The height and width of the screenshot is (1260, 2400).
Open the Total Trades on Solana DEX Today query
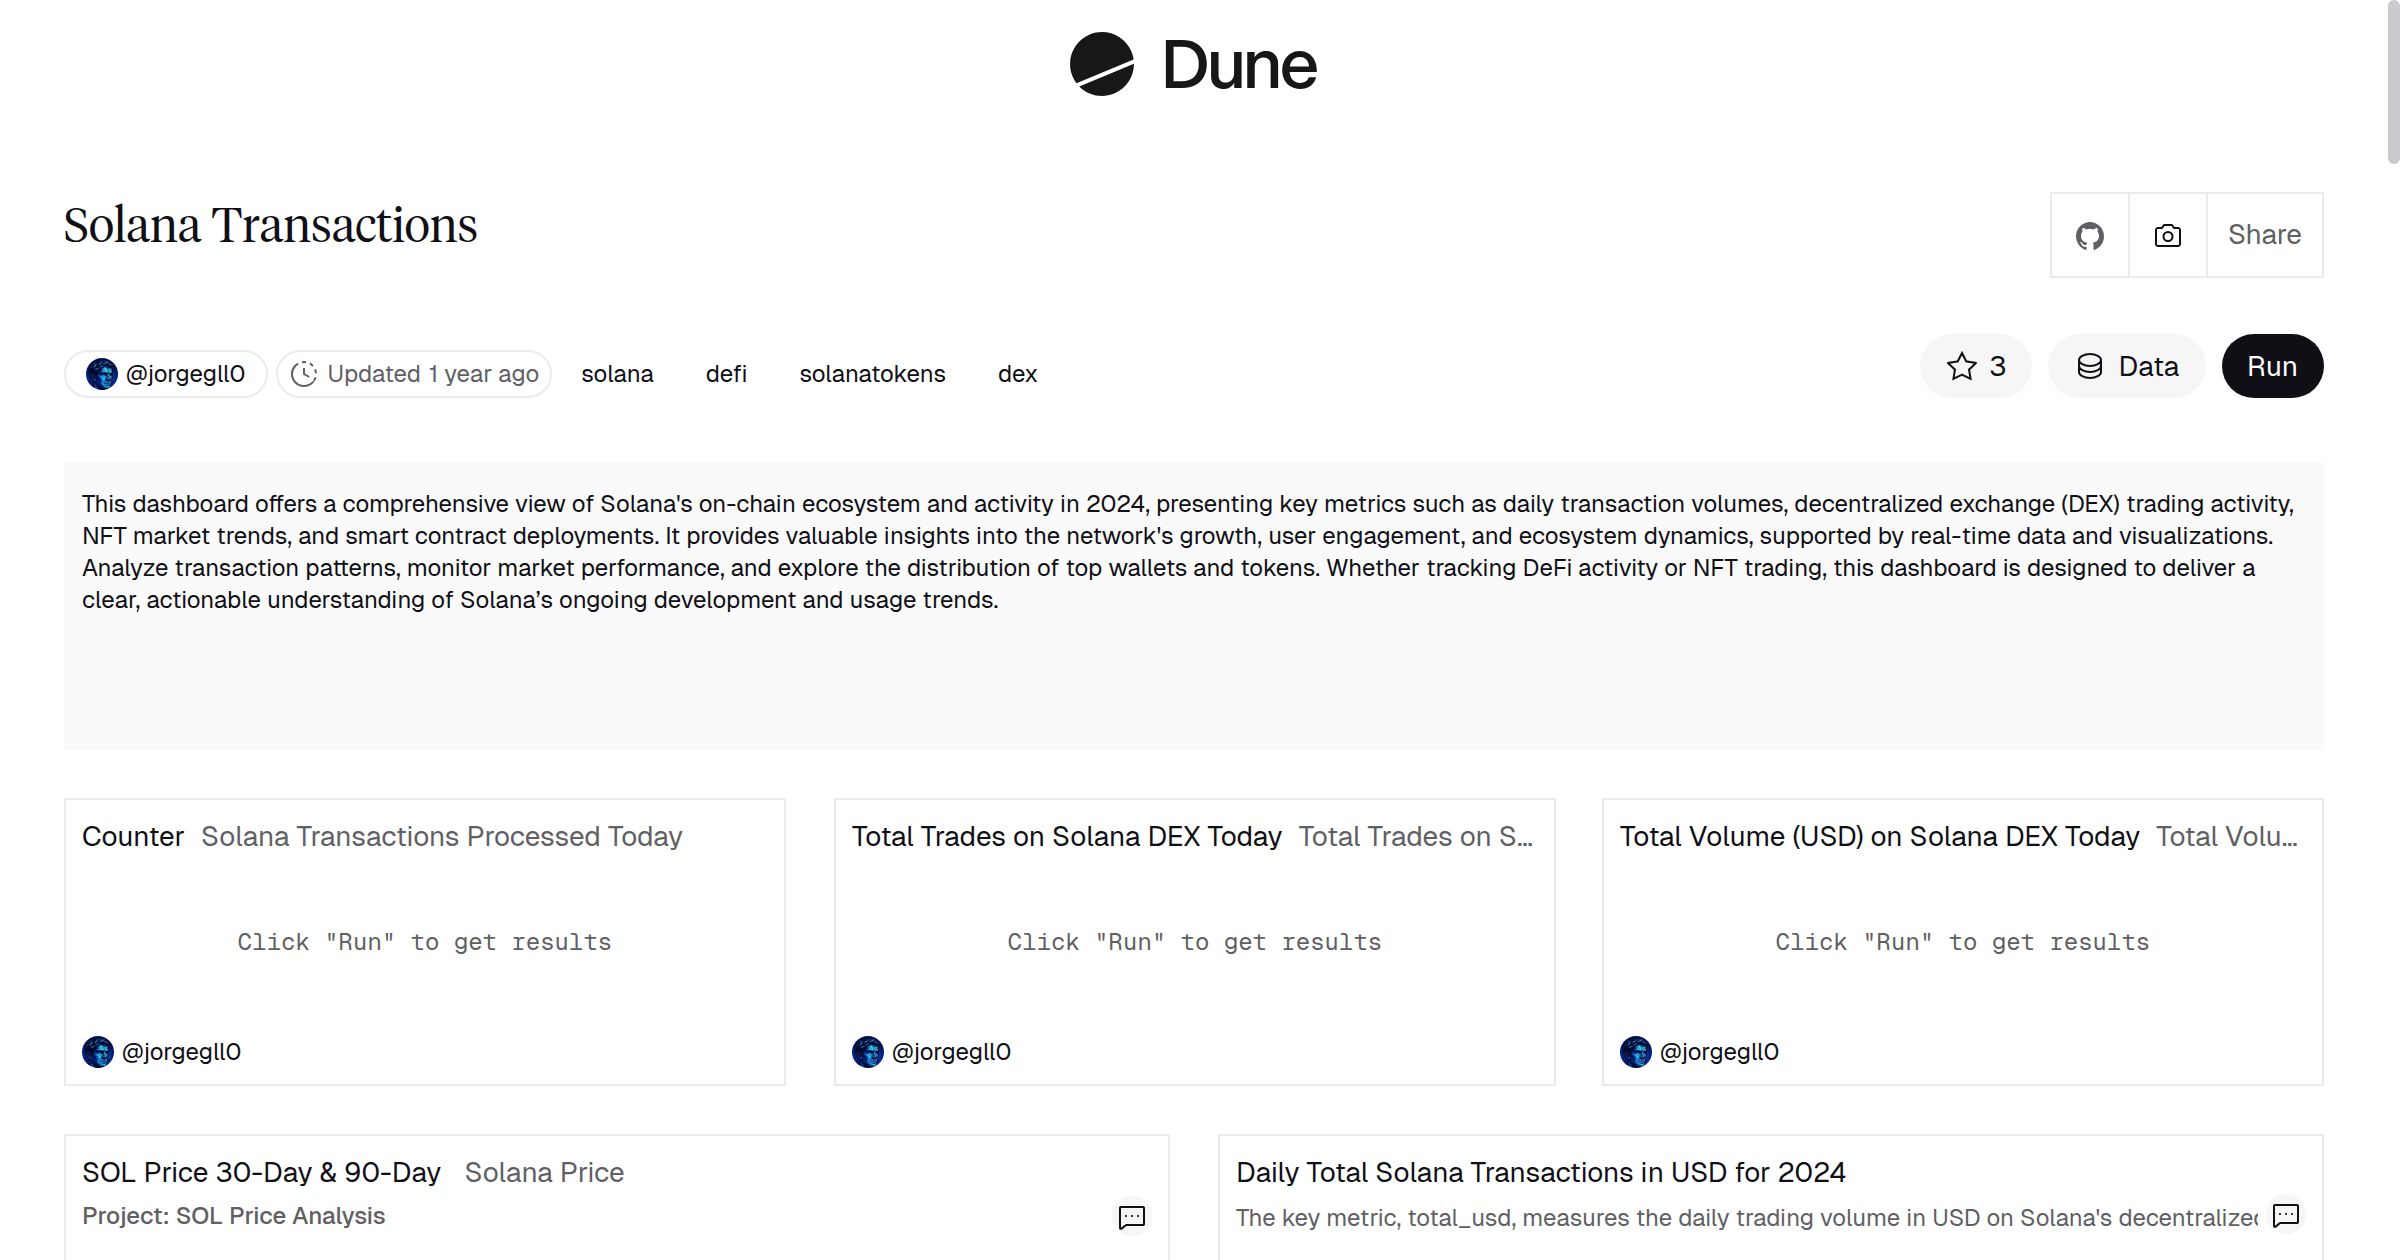[1067, 836]
